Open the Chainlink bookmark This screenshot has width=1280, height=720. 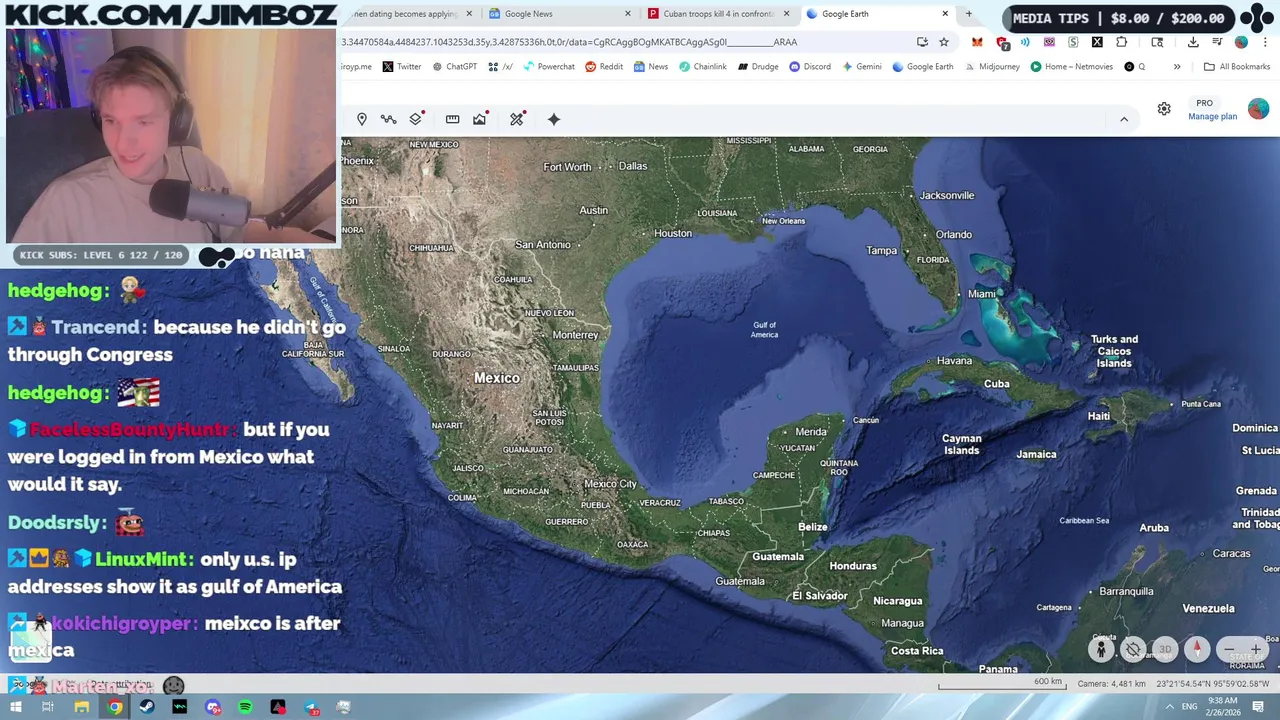tap(702, 67)
